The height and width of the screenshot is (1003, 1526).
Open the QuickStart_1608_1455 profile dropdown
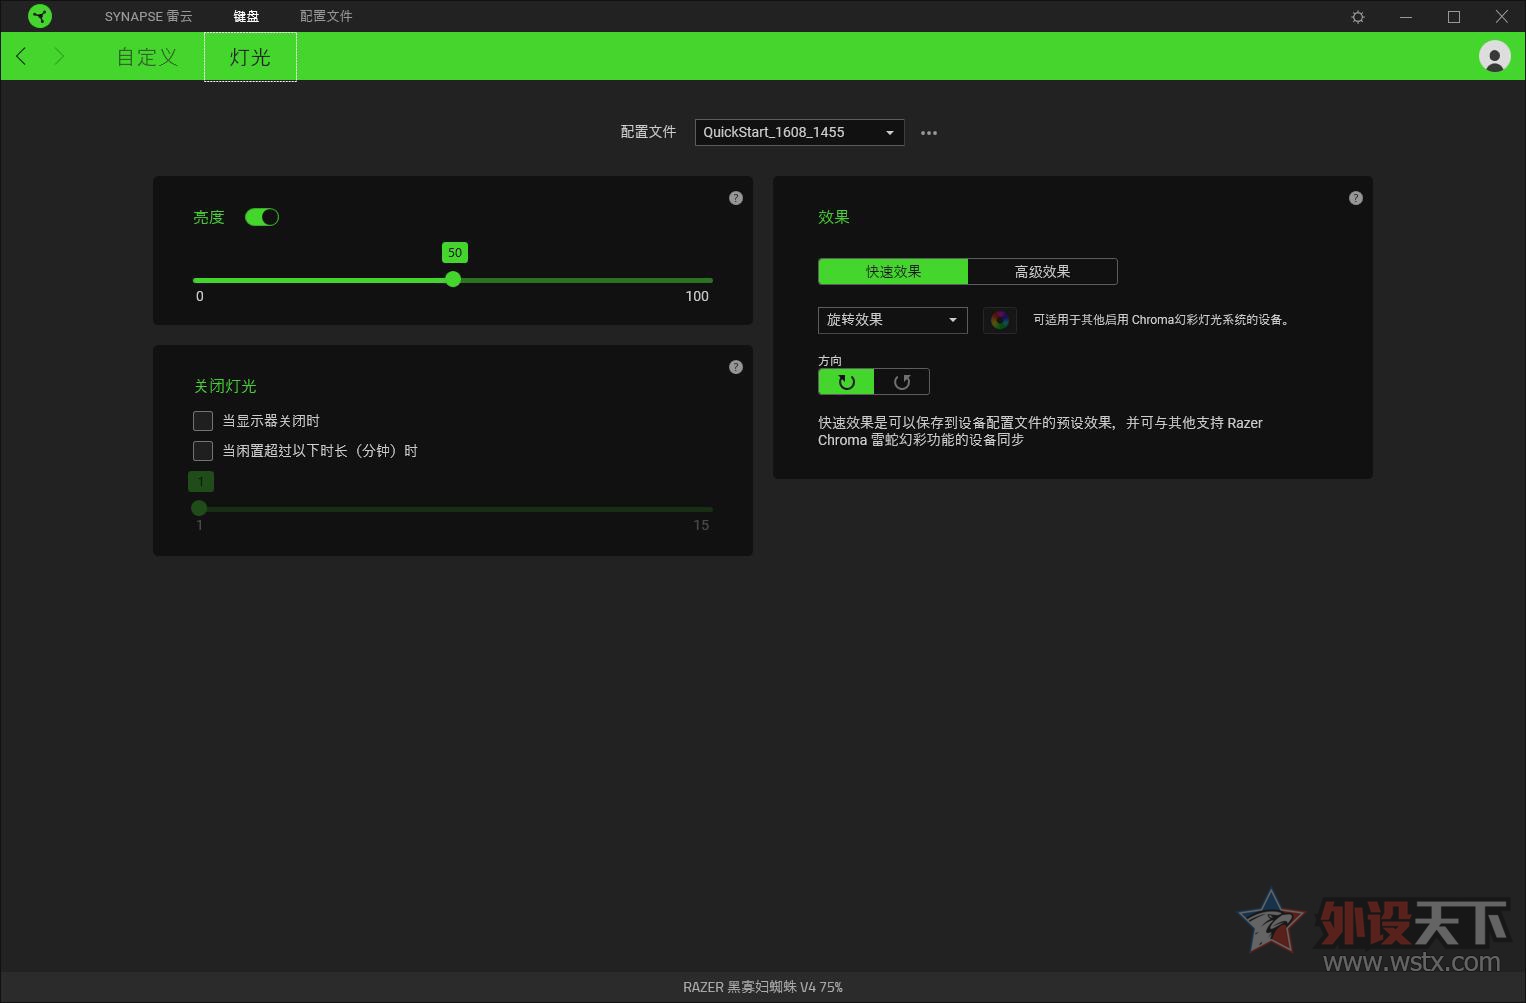click(800, 132)
